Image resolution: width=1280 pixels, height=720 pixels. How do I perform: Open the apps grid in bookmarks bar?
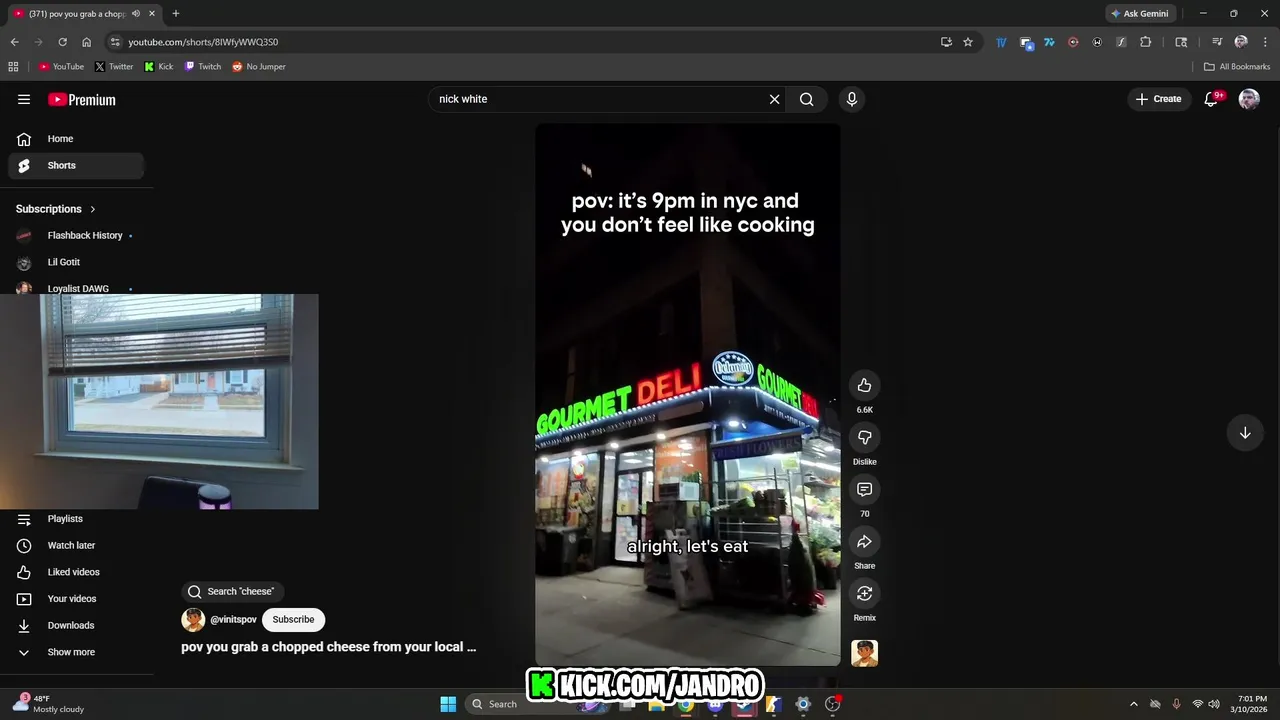(x=13, y=67)
